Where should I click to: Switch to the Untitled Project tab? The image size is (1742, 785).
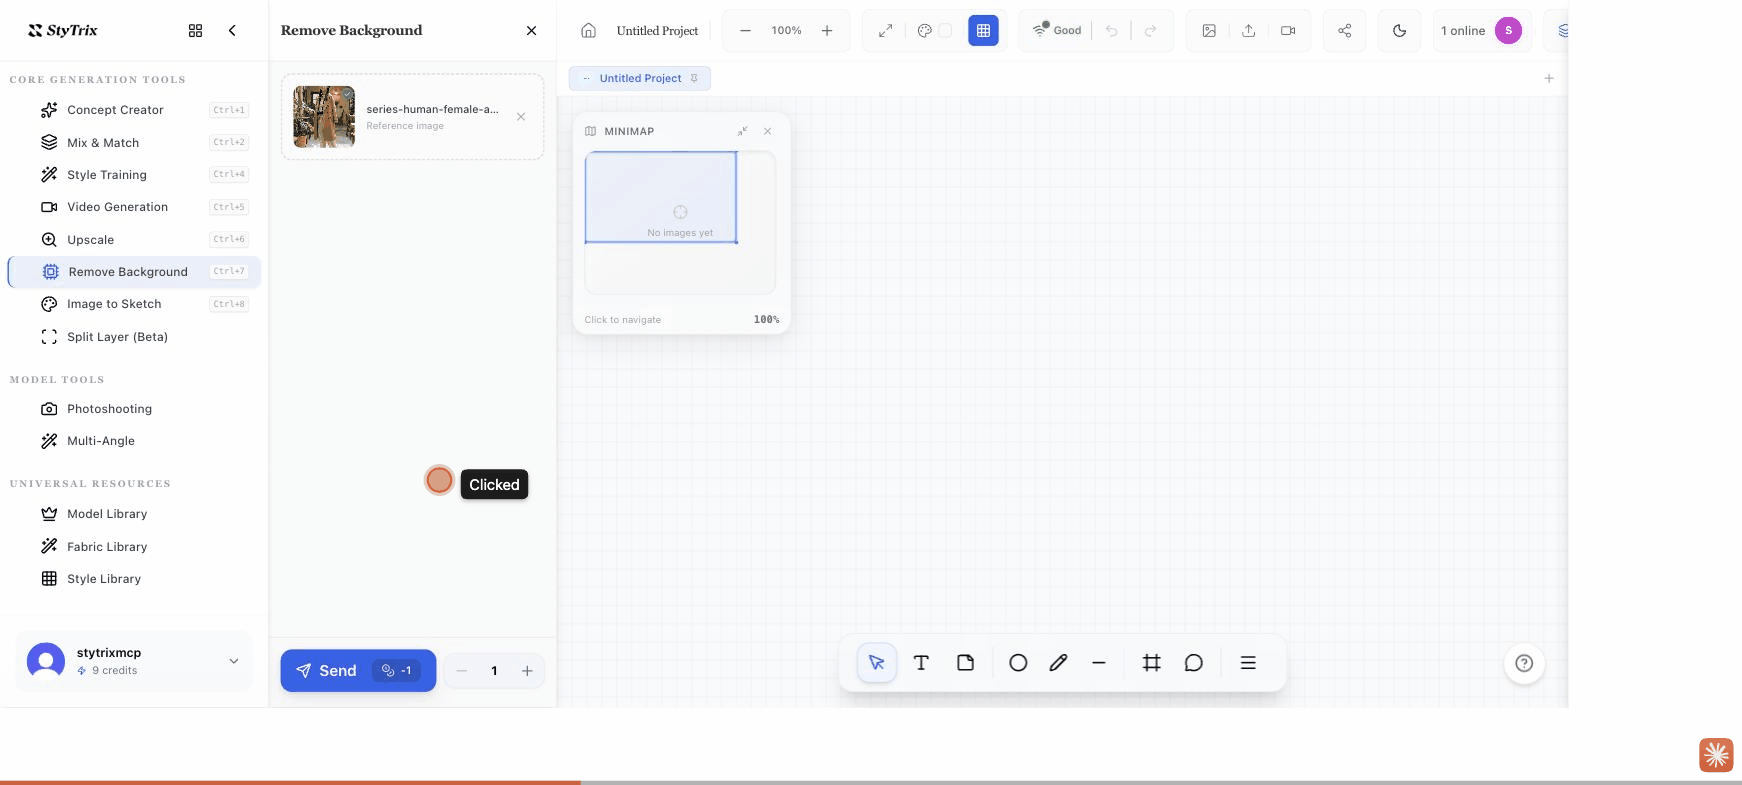coord(640,78)
